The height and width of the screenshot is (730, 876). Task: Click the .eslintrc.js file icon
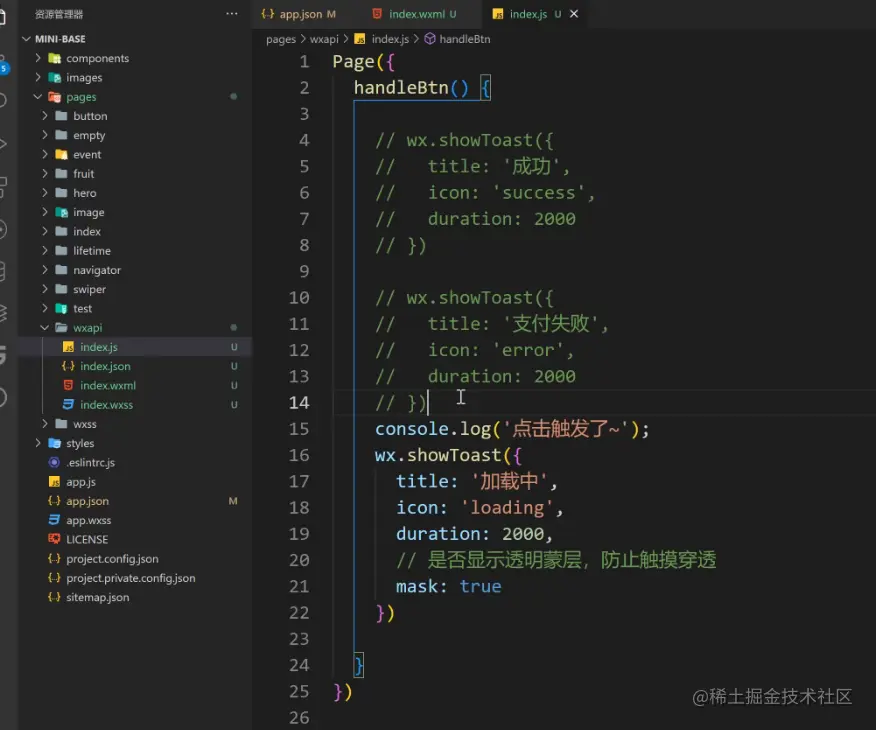tap(54, 462)
